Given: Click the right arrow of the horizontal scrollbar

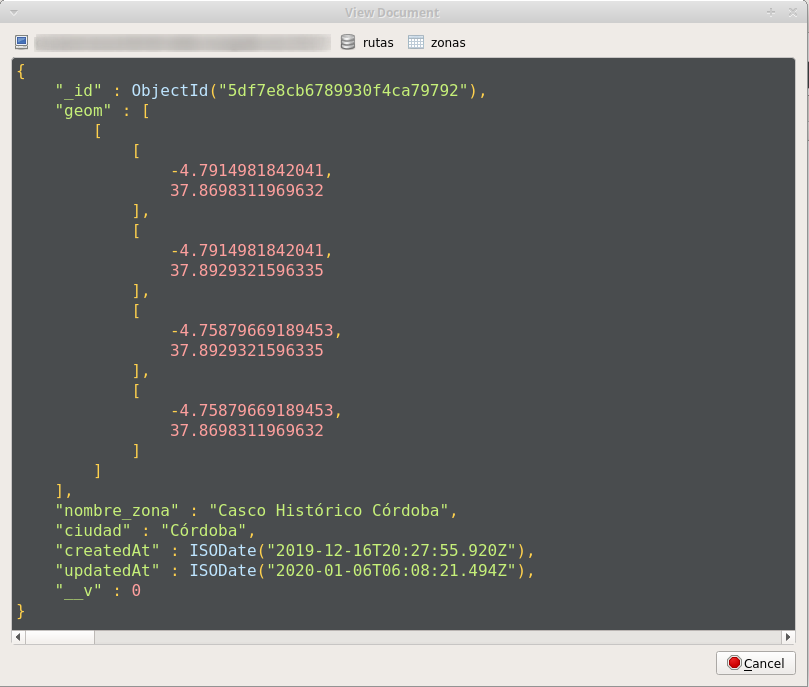Looking at the screenshot, I should 786,636.
